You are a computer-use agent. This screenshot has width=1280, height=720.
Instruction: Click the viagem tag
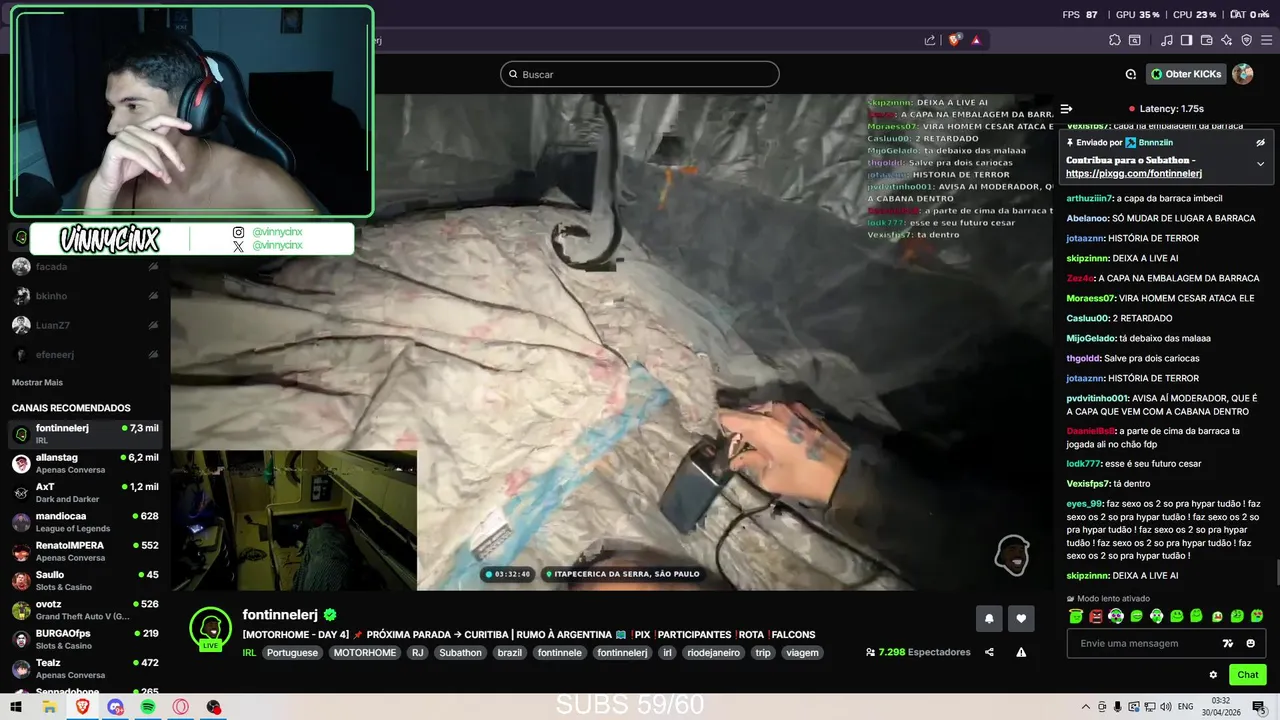(802, 653)
